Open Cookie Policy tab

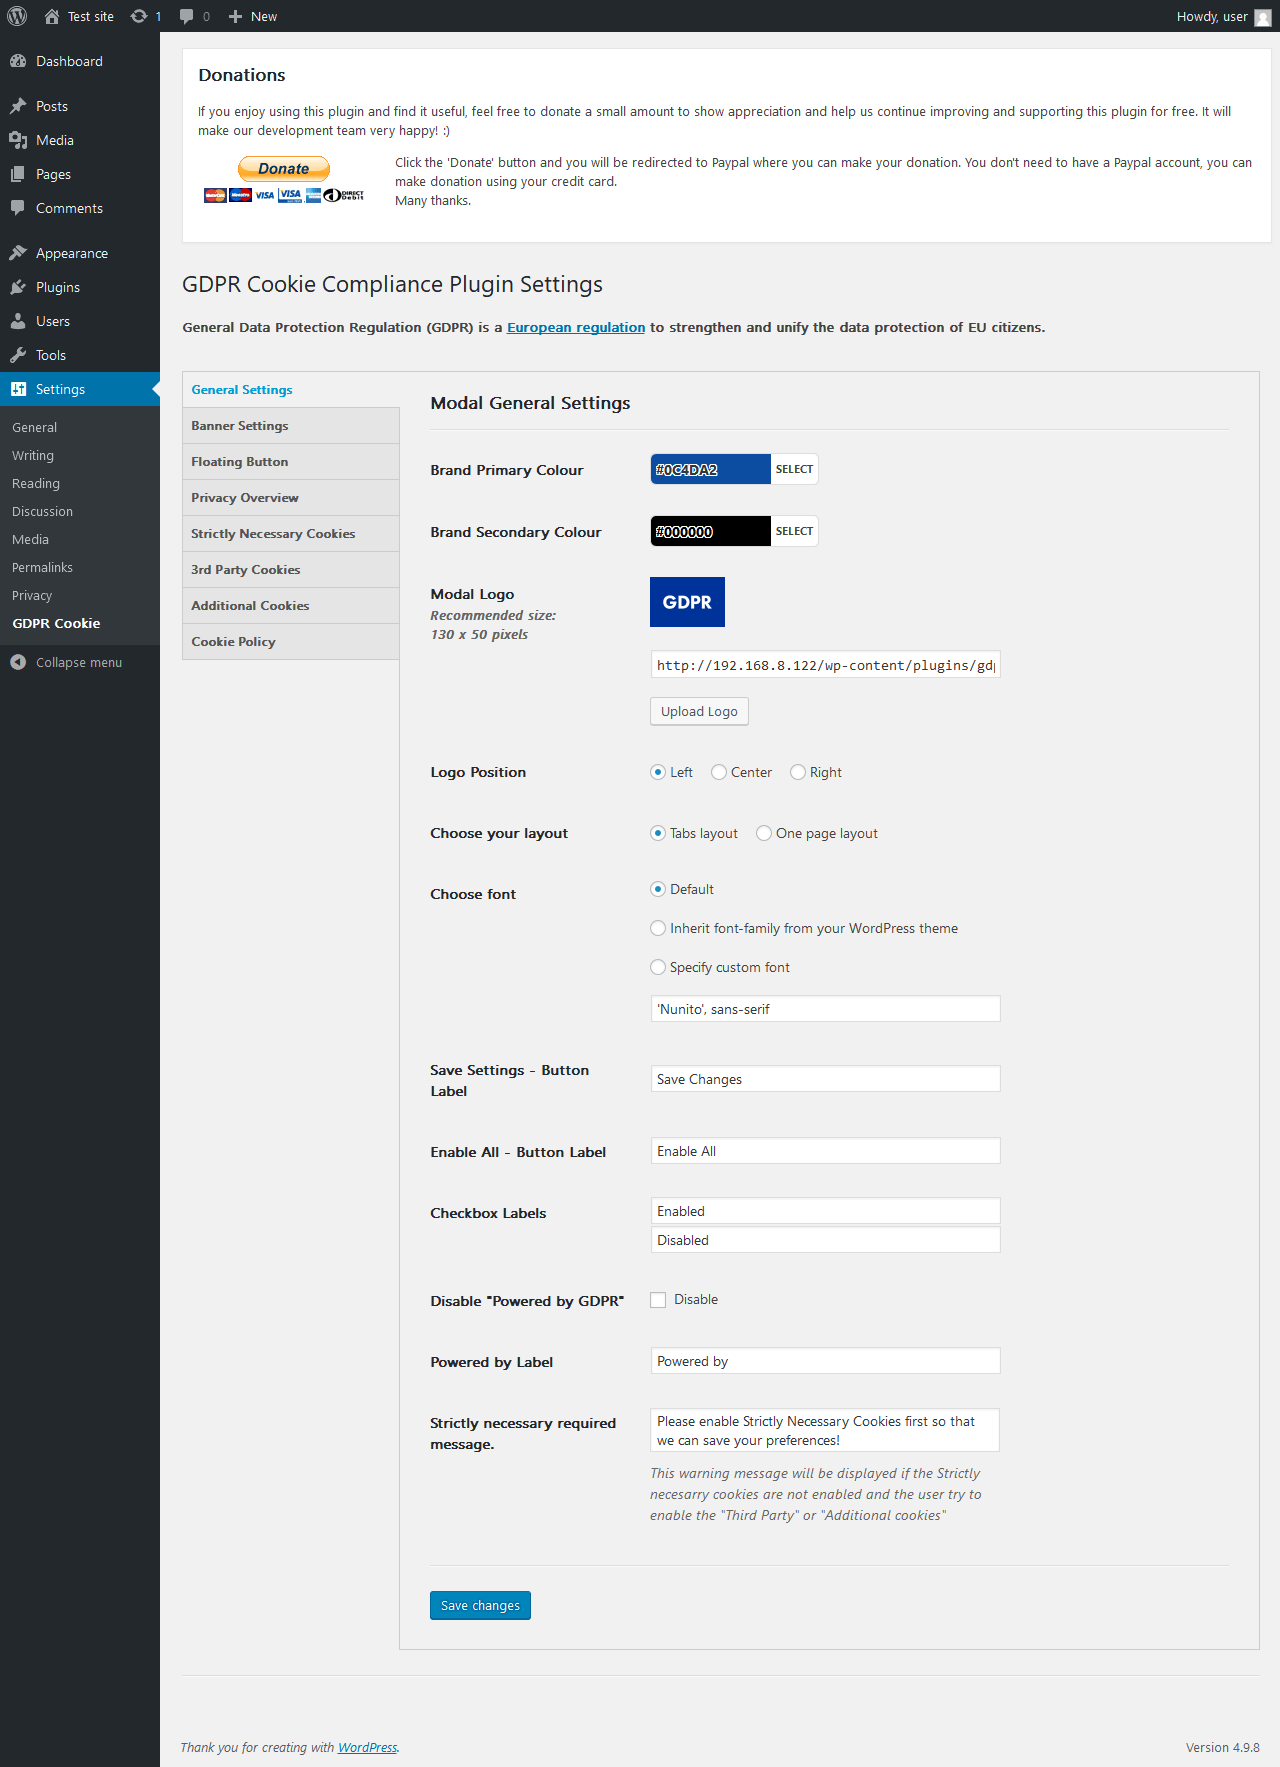(x=291, y=642)
